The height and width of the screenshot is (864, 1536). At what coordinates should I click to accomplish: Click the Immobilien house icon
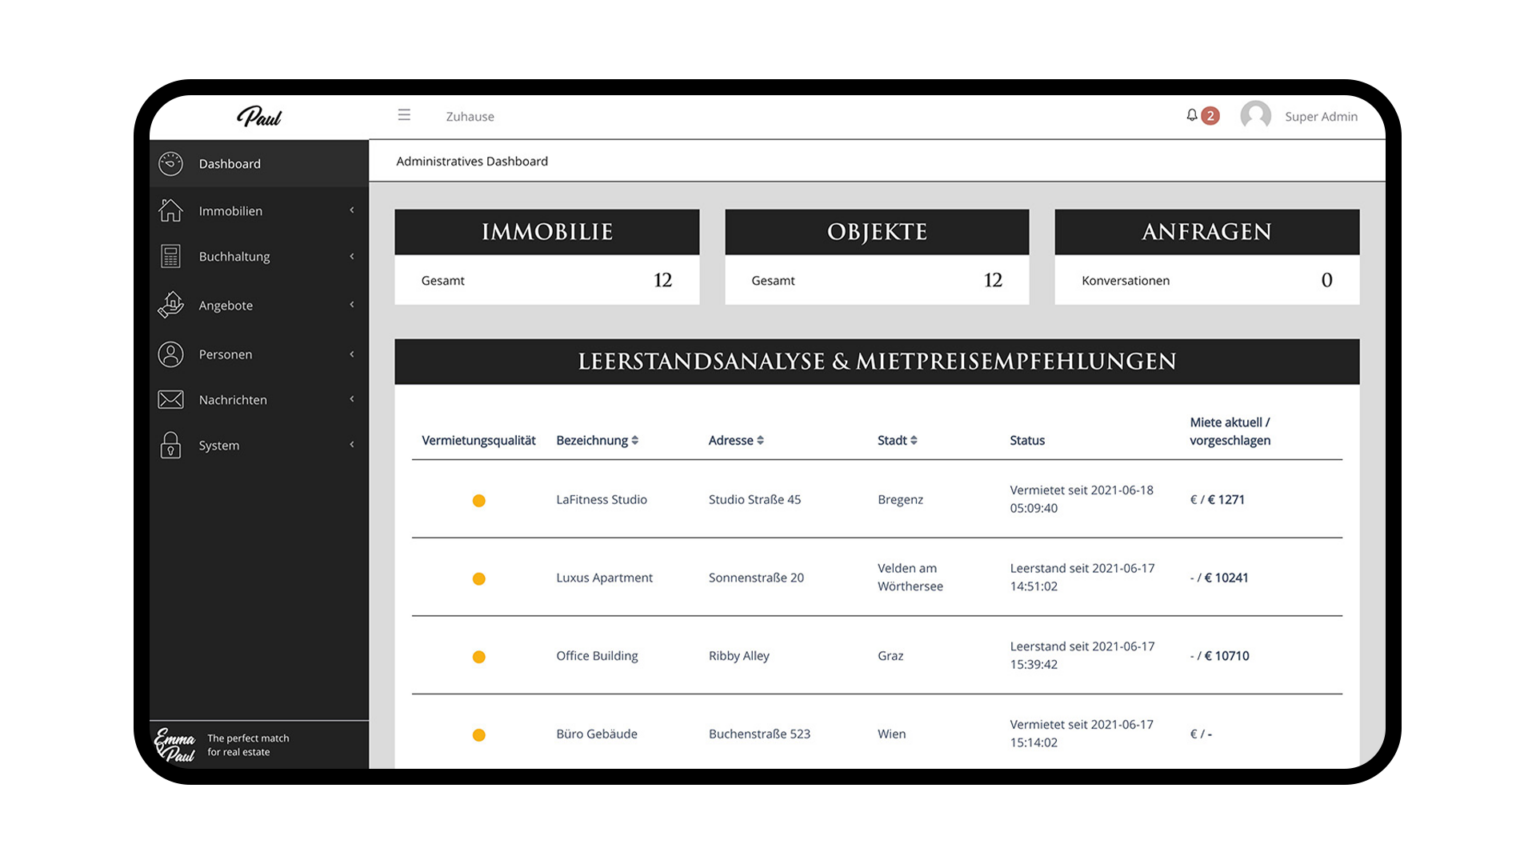[171, 210]
